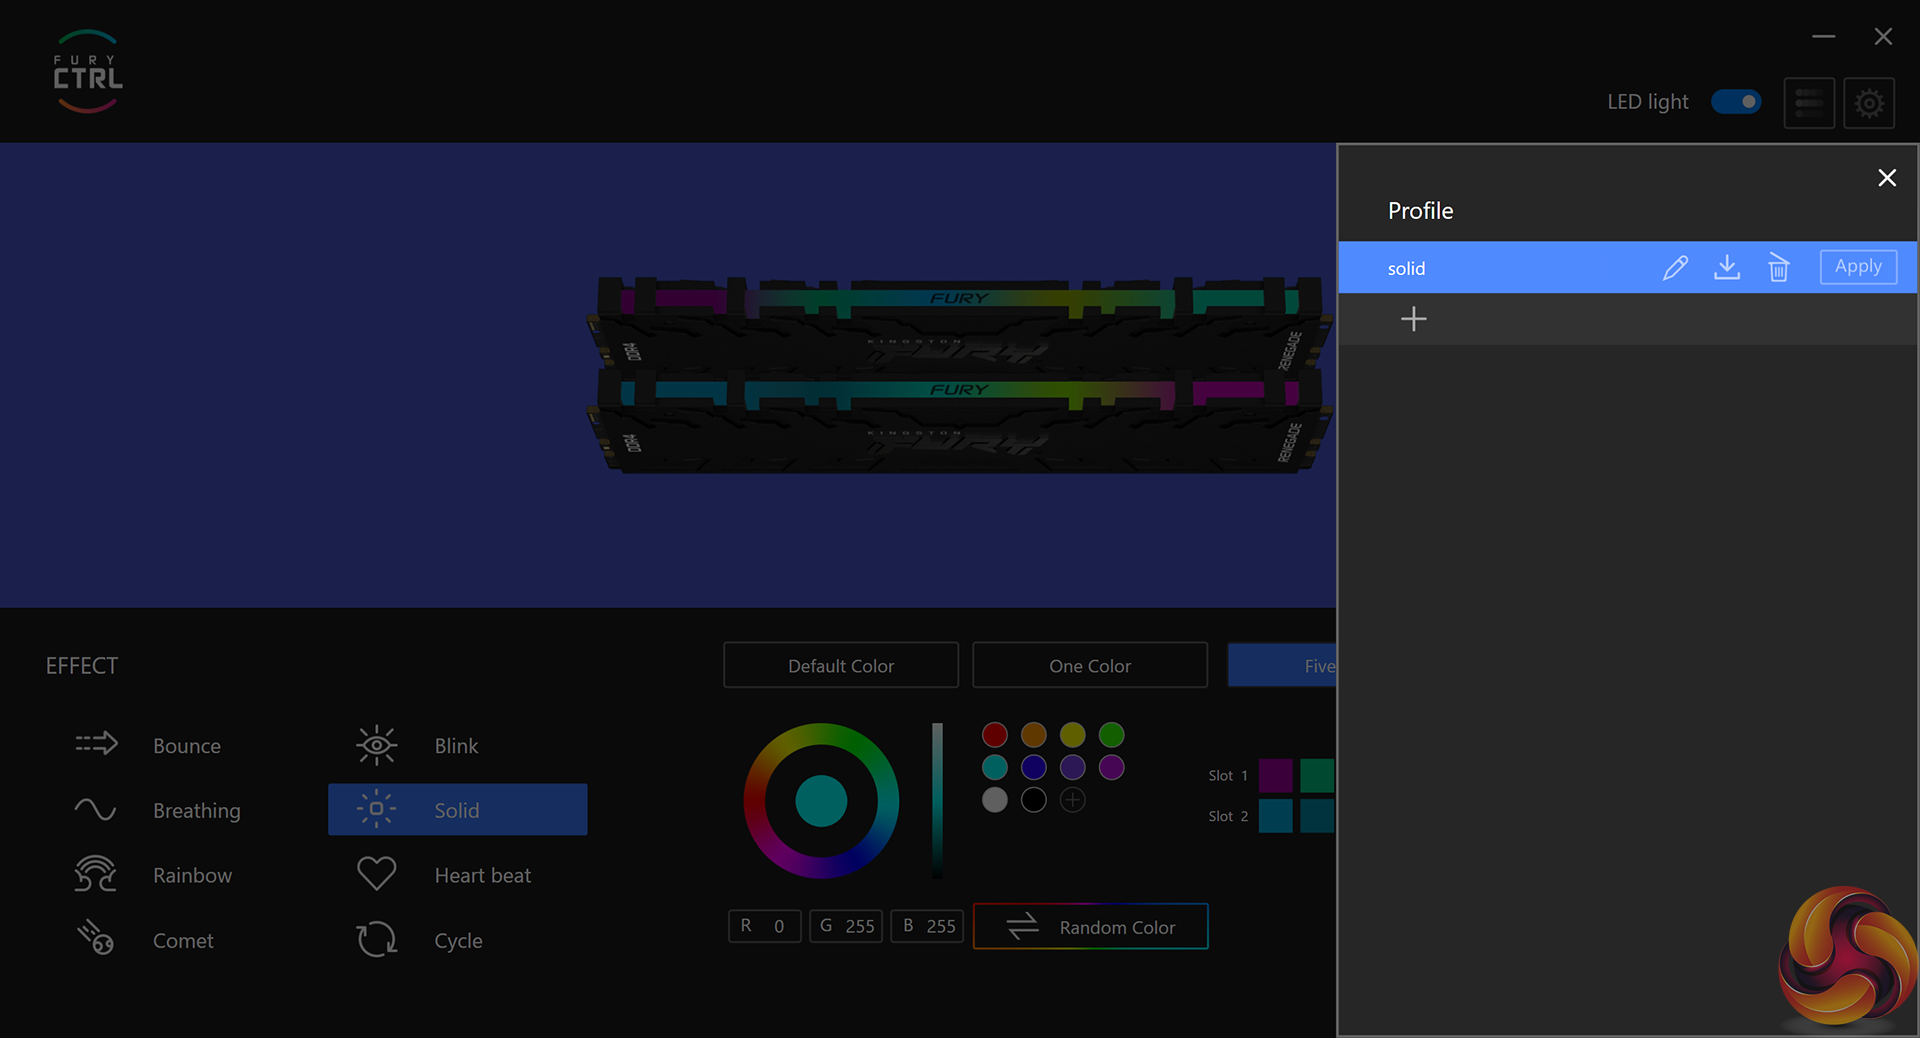The height and width of the screenshot is (1038, 1920).
Task: Click the Breathing wave icon
Action: (95, 809)
